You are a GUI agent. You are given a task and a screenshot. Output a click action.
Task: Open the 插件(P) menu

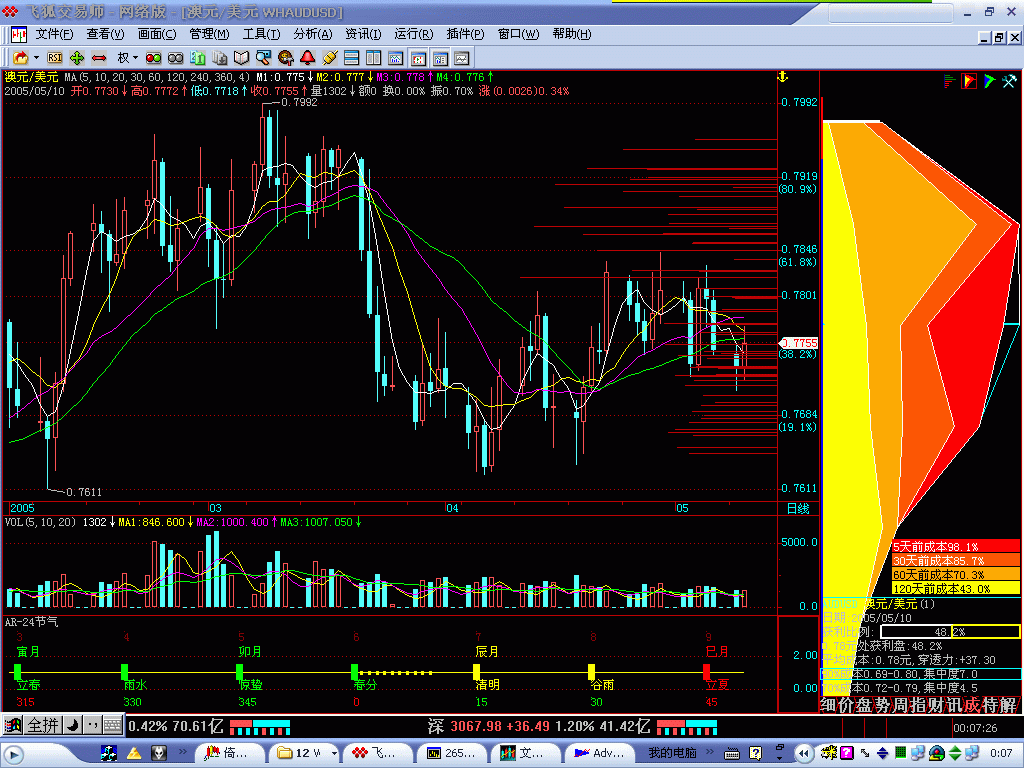point(466,34)
